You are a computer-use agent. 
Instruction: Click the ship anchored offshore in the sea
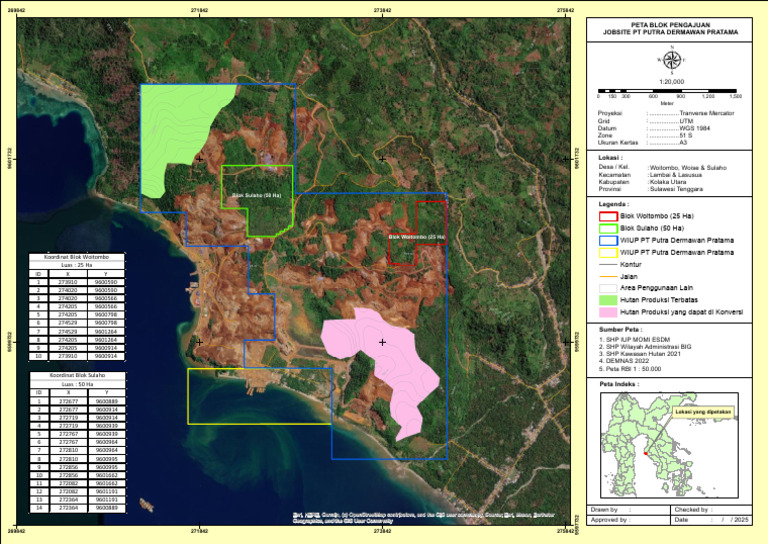[146, 504]
